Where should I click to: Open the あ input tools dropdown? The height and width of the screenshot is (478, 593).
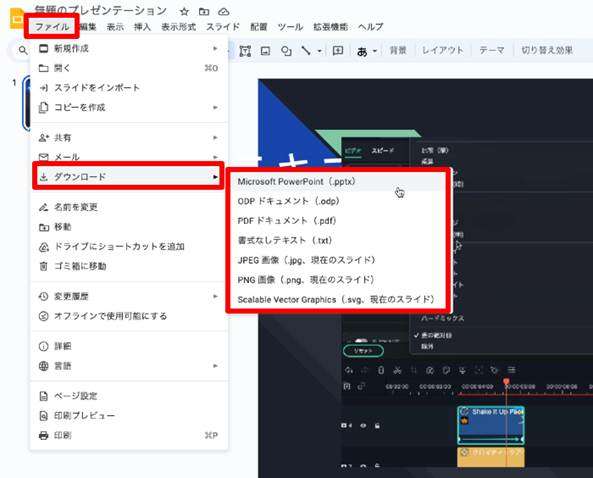366,51
